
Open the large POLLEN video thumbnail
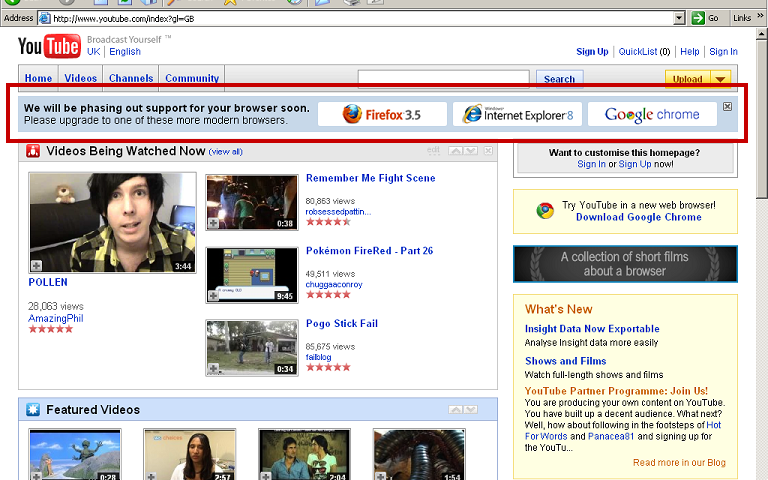pyautogui.click(x=112, y=223)
